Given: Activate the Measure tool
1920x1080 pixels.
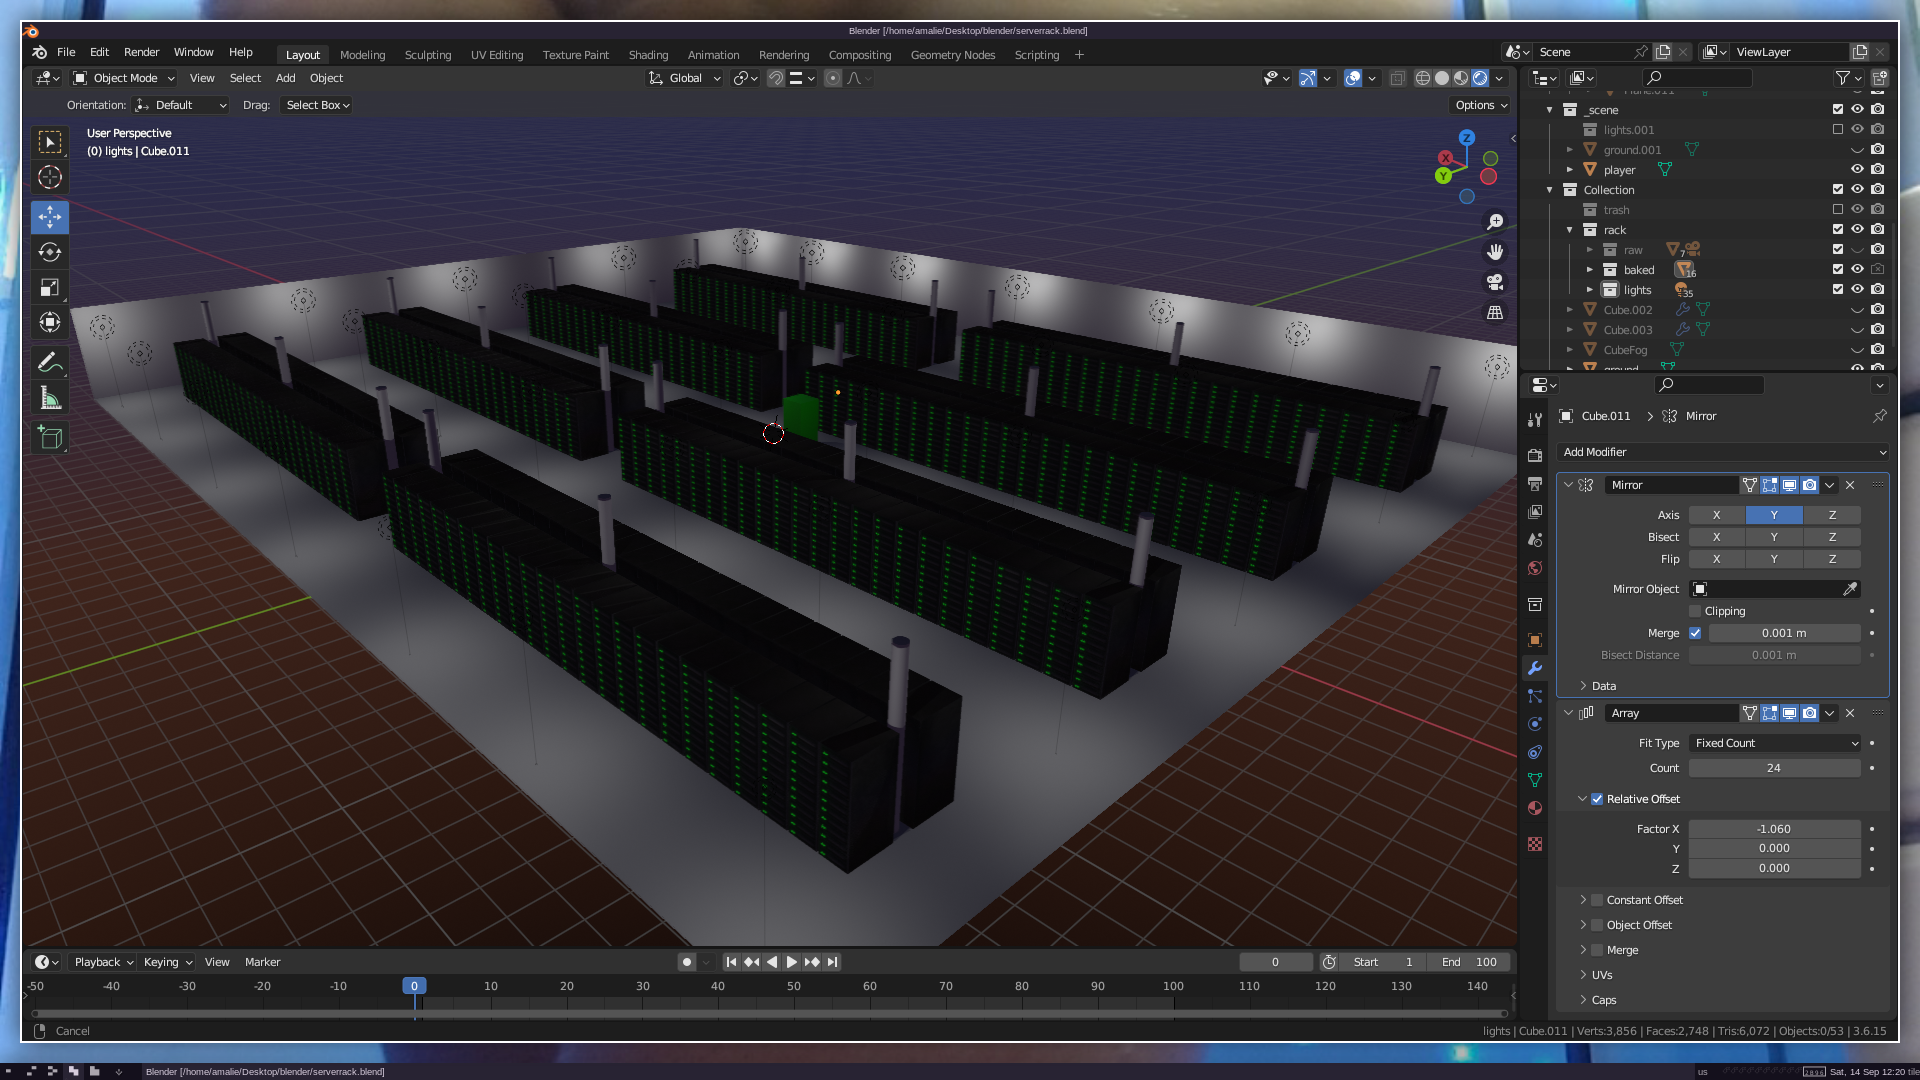Looking at the screenshot, I should [50, 399].
